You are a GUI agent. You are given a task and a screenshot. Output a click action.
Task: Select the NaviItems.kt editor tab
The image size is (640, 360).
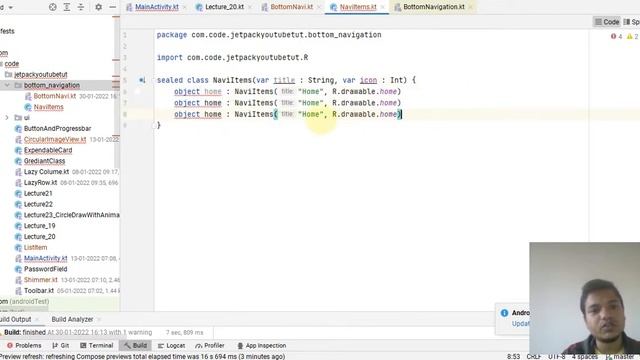[358, 7]
